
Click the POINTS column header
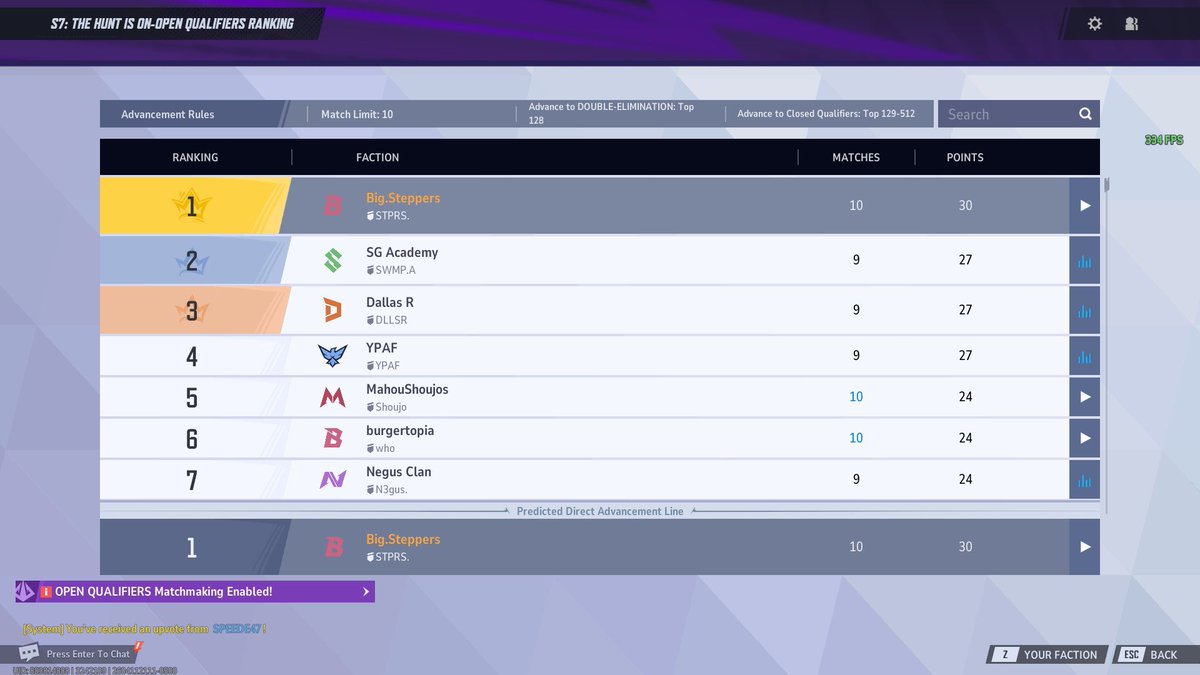(965, 157)
